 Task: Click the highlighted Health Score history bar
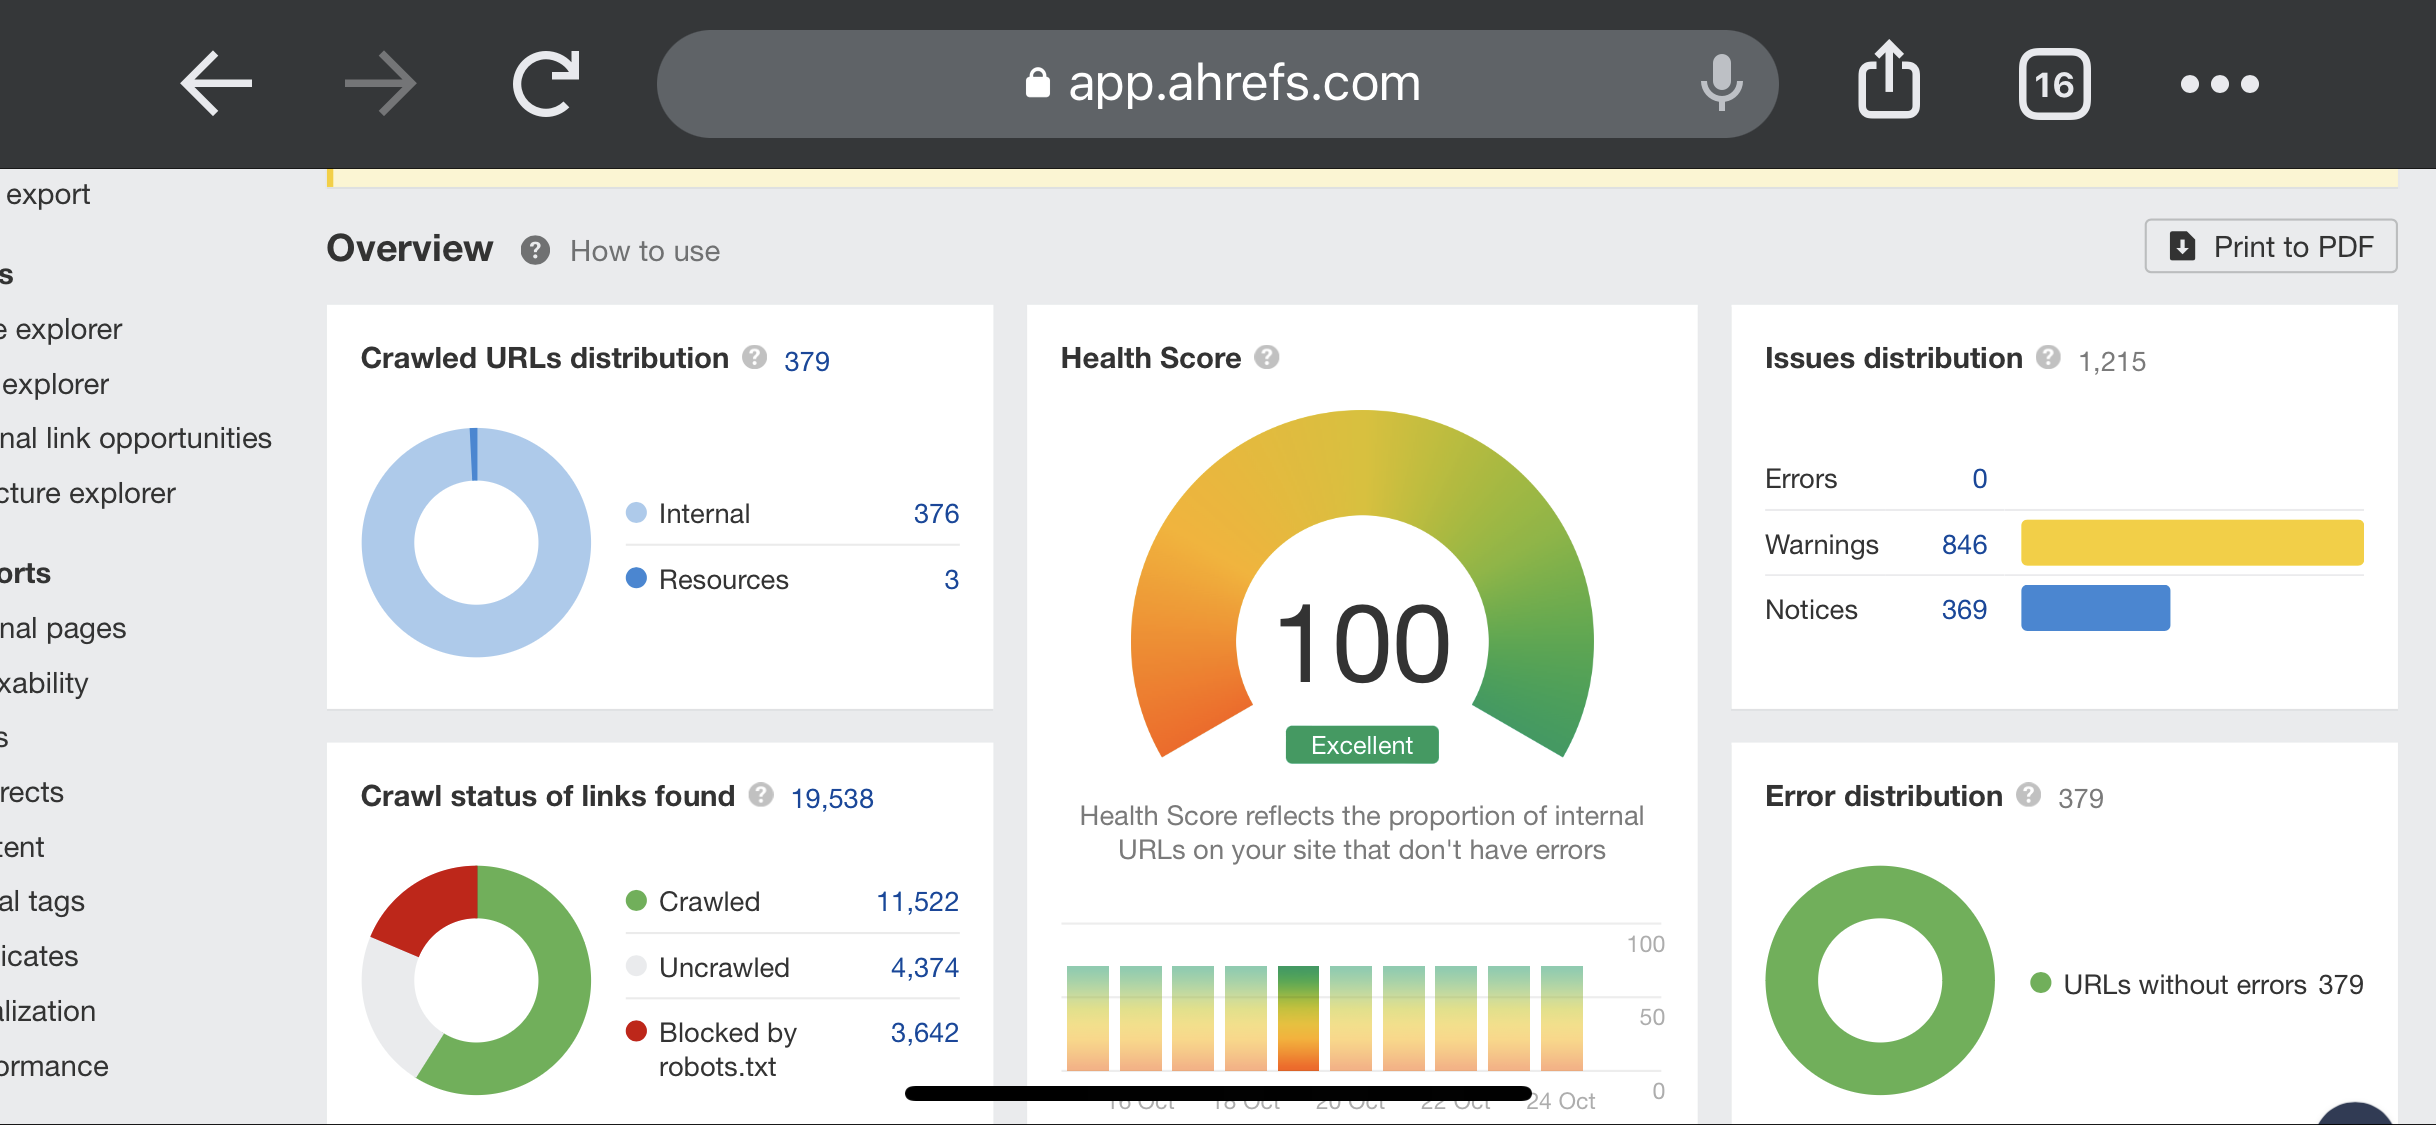tap(1298, 1018)
